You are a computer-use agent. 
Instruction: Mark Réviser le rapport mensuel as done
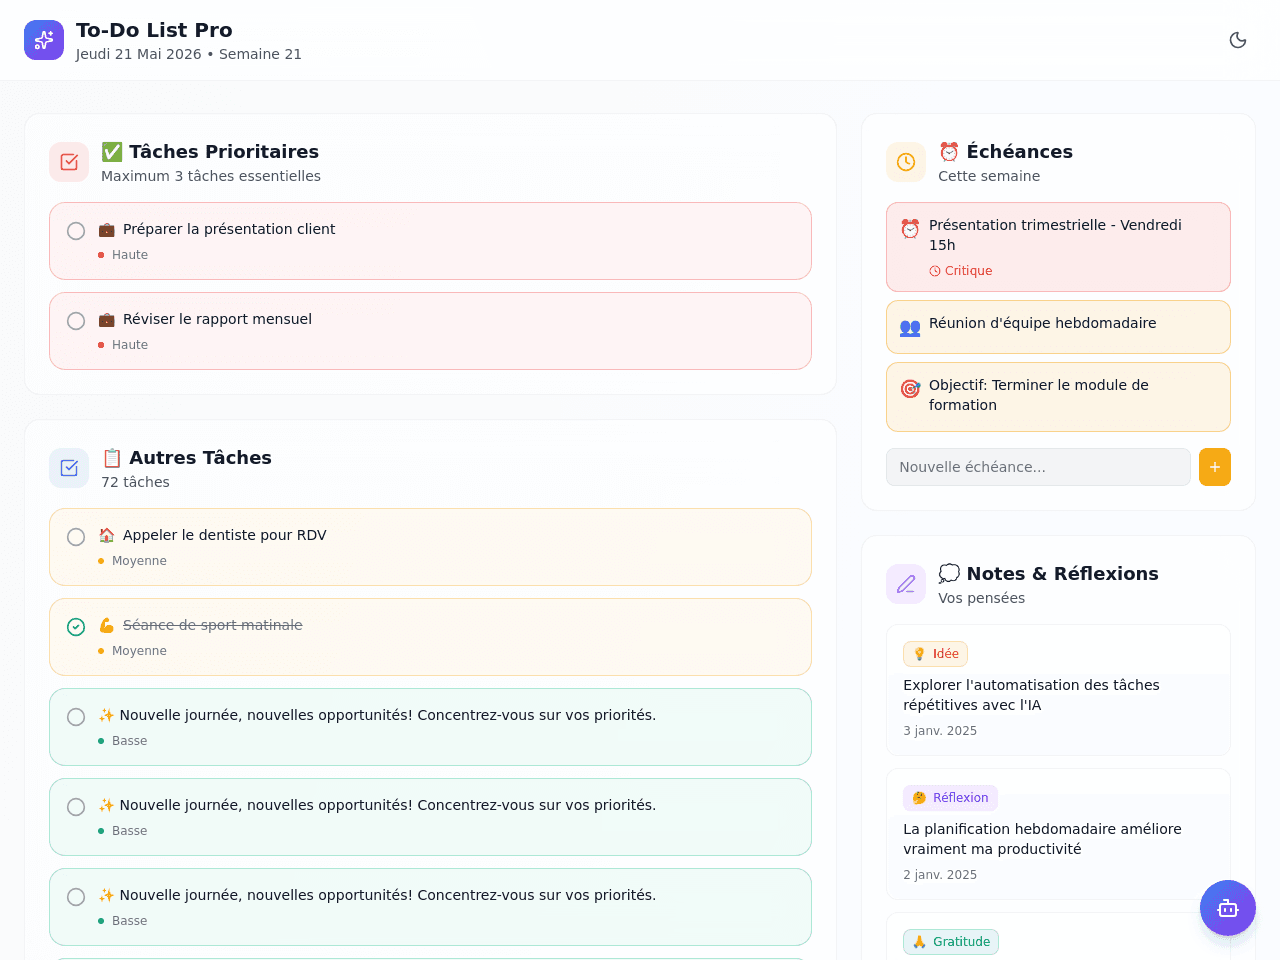point(76,321)
